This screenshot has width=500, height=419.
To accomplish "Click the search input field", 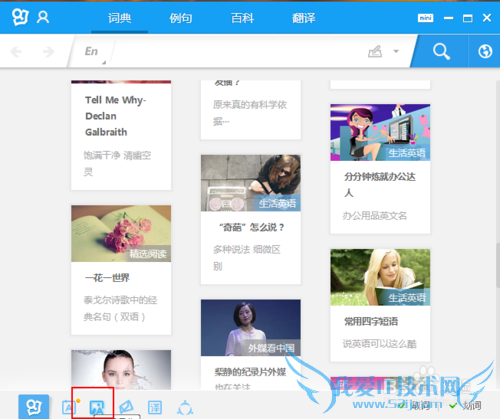I will (x=238, y=52).
